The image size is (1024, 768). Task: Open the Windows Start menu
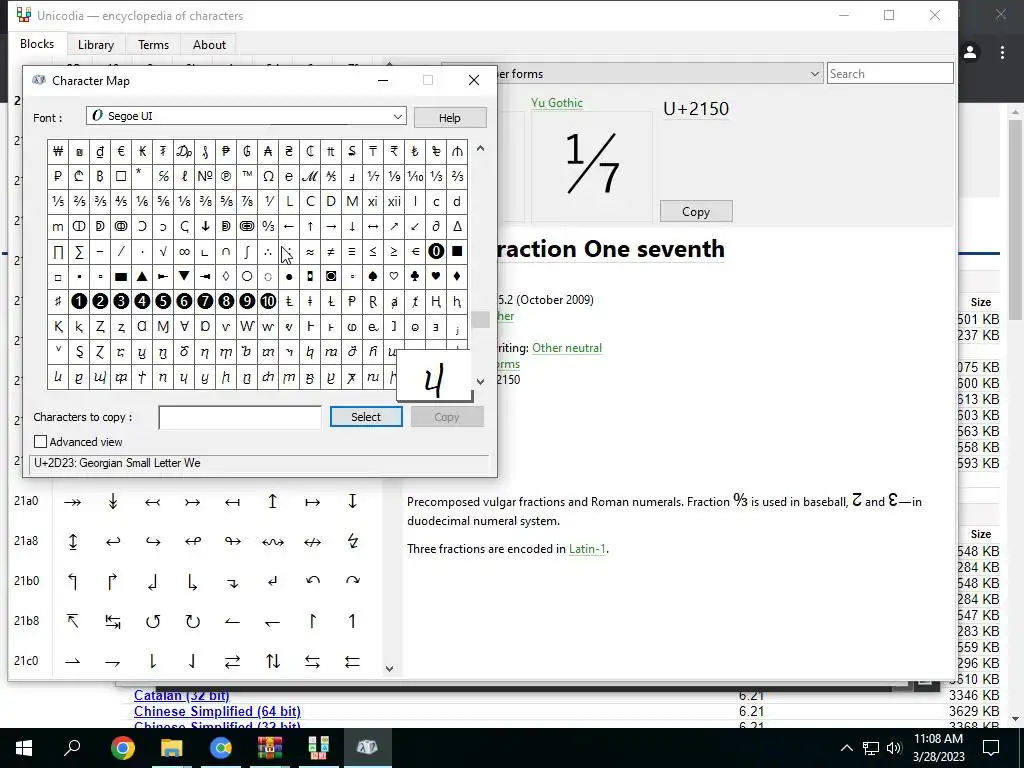[24, 748]
